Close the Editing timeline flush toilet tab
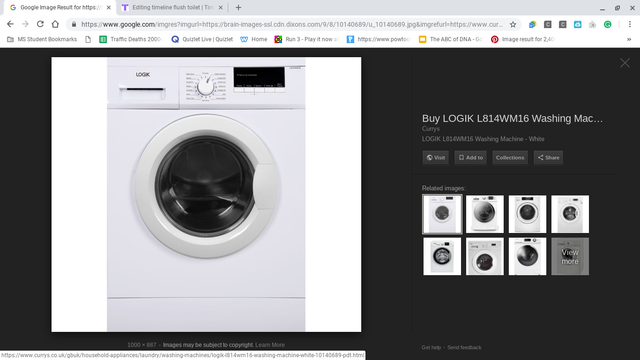The height and width of the screenshot is (360, 640). tap(220, 7)
